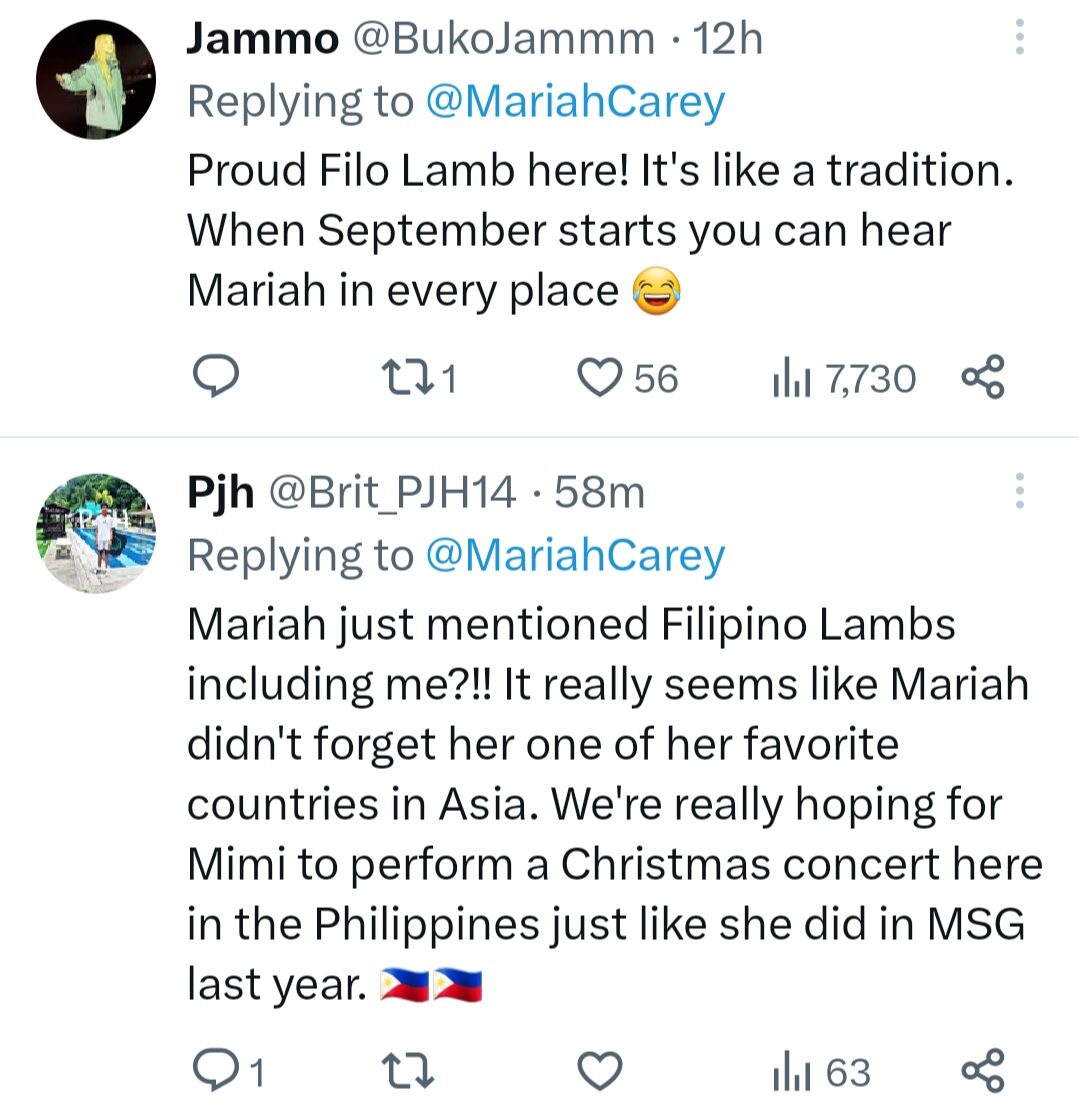1079x1110 pixels.
Task: View analytics for Pjh's tweet
Action: [x=800, y=1070]
